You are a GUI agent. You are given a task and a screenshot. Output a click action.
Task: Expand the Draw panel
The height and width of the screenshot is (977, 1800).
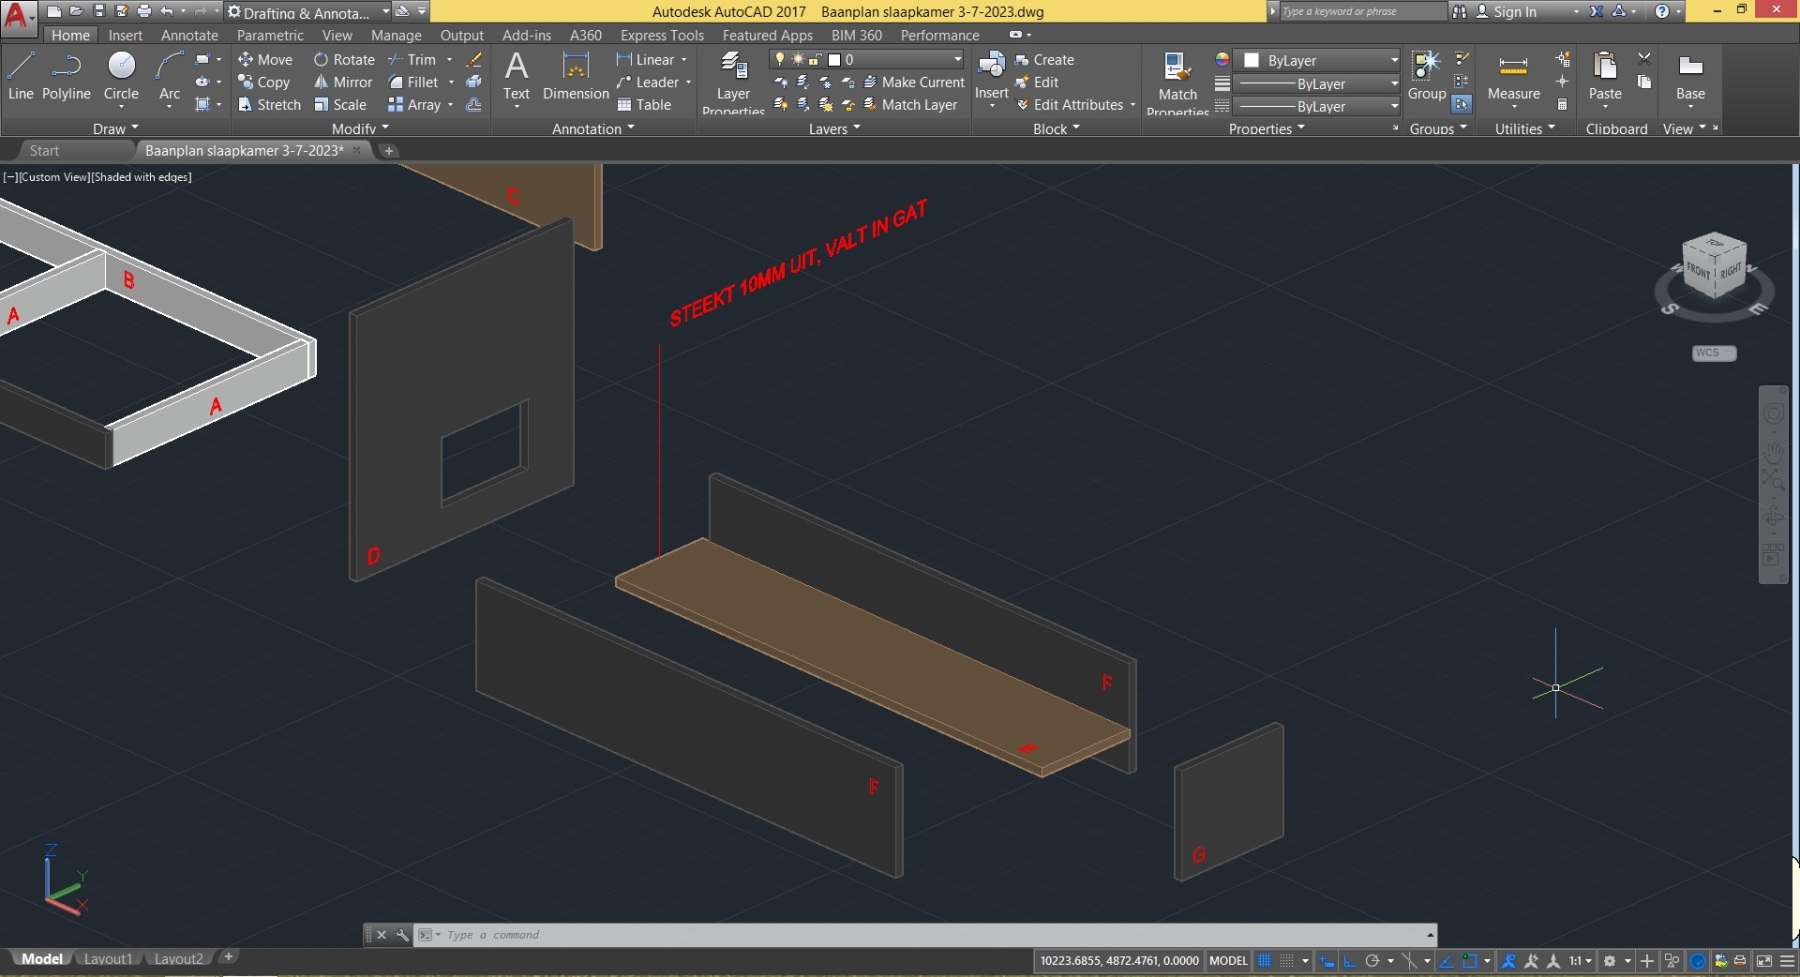point(116,129)
